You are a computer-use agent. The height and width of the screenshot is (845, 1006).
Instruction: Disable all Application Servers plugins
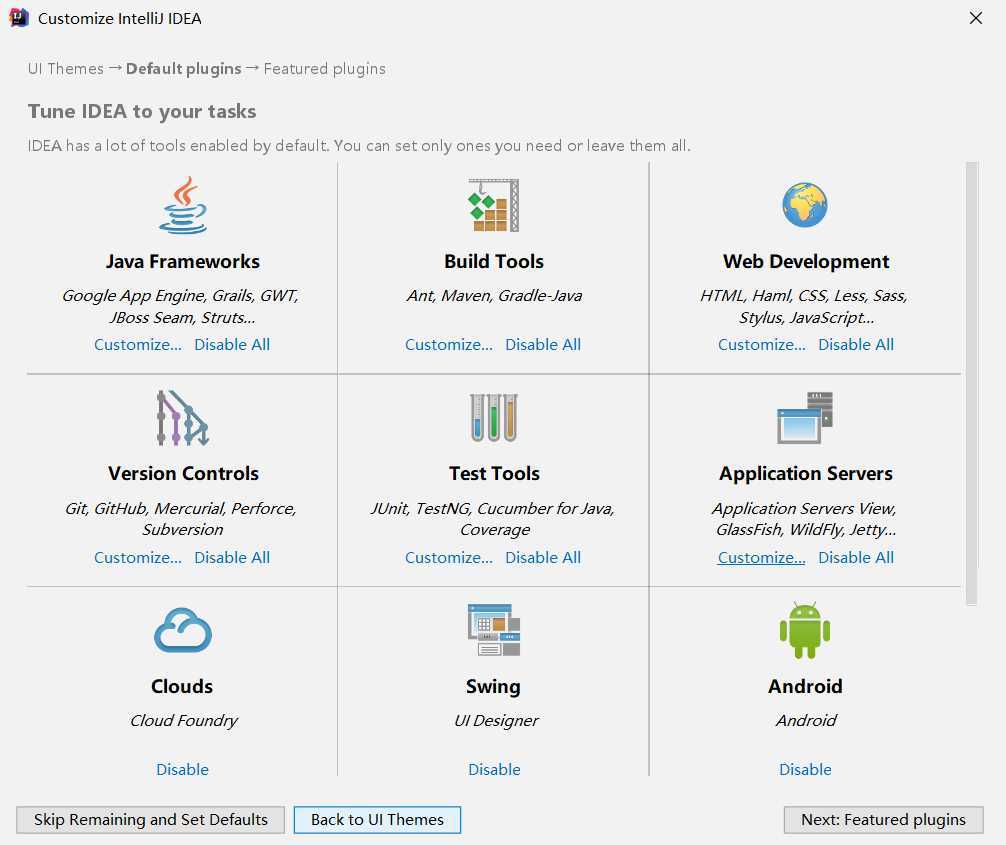pyautogui.click(x=856, y=558)
